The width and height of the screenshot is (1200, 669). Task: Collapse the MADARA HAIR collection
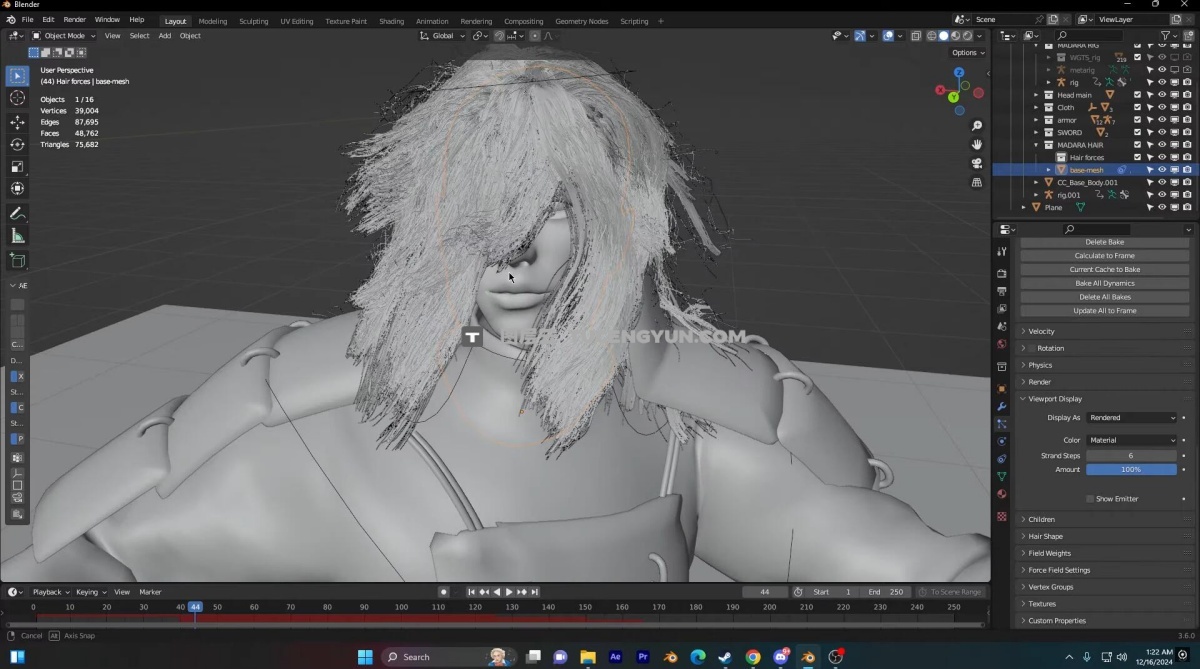(1036, 145)
